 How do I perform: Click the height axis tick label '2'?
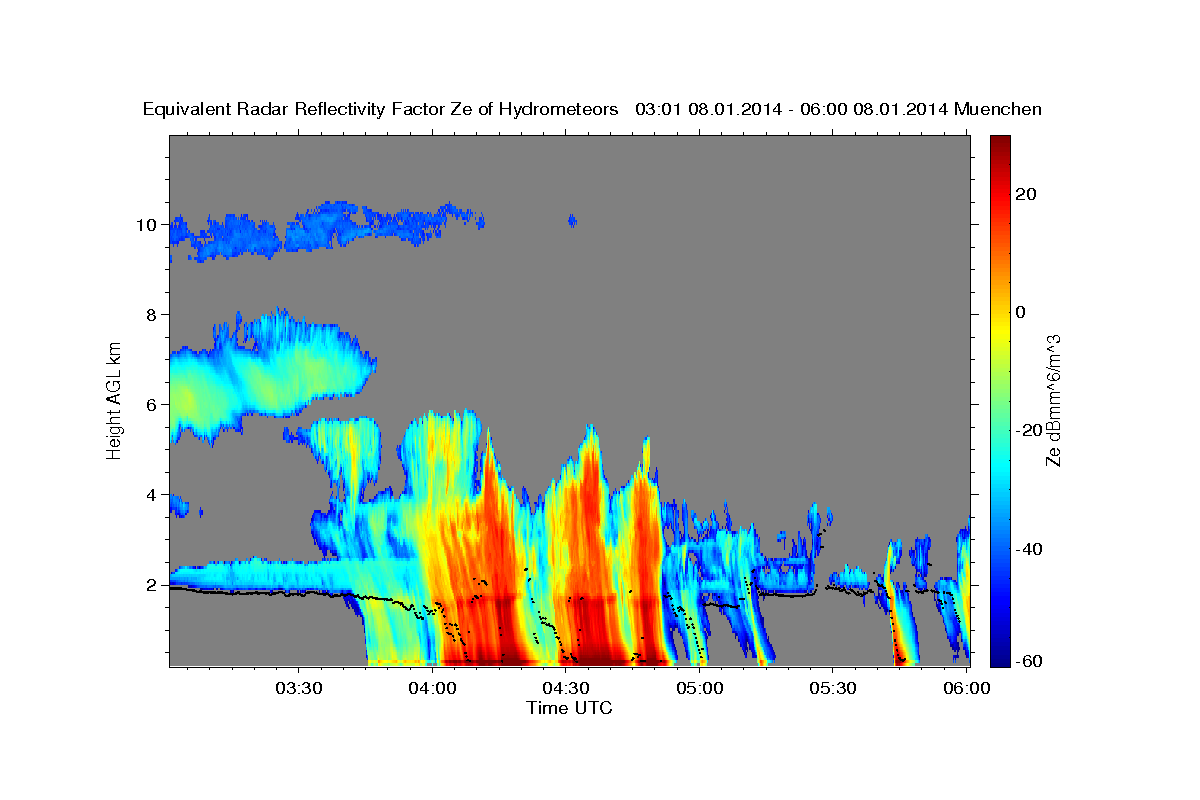(x=152, y=585)
